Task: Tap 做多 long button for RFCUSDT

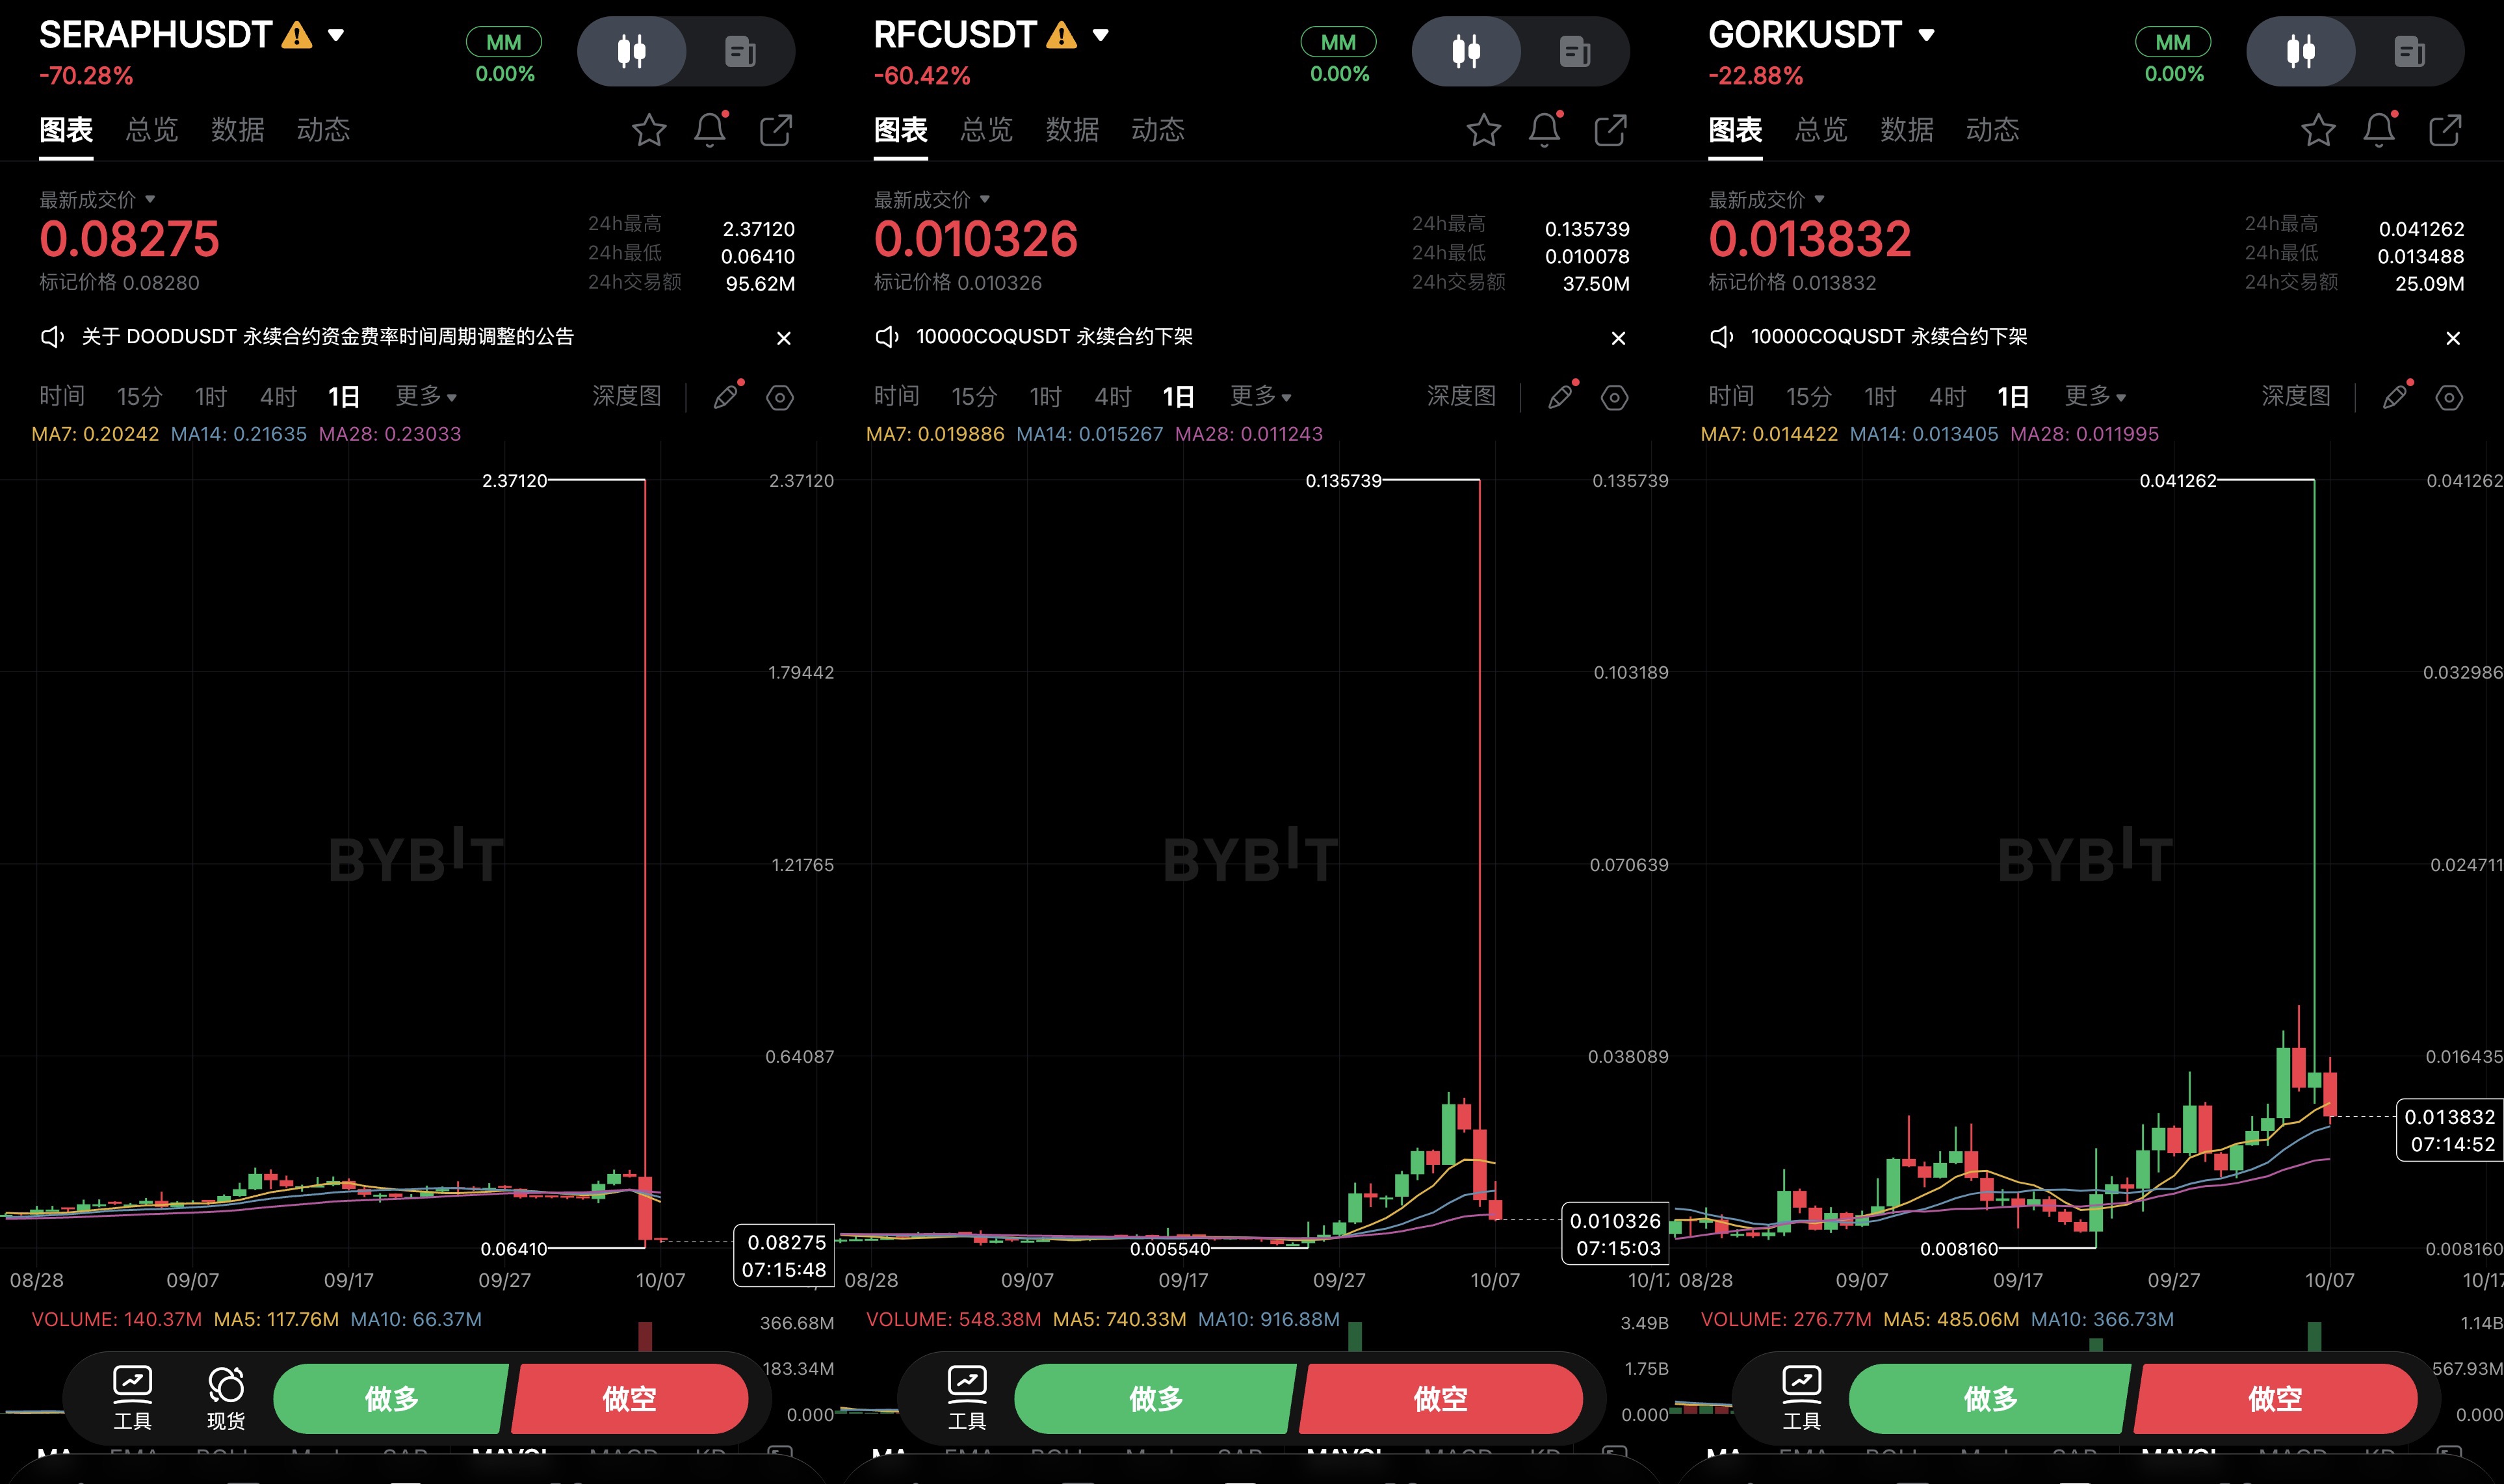Action: [x=1155, y=1398]
